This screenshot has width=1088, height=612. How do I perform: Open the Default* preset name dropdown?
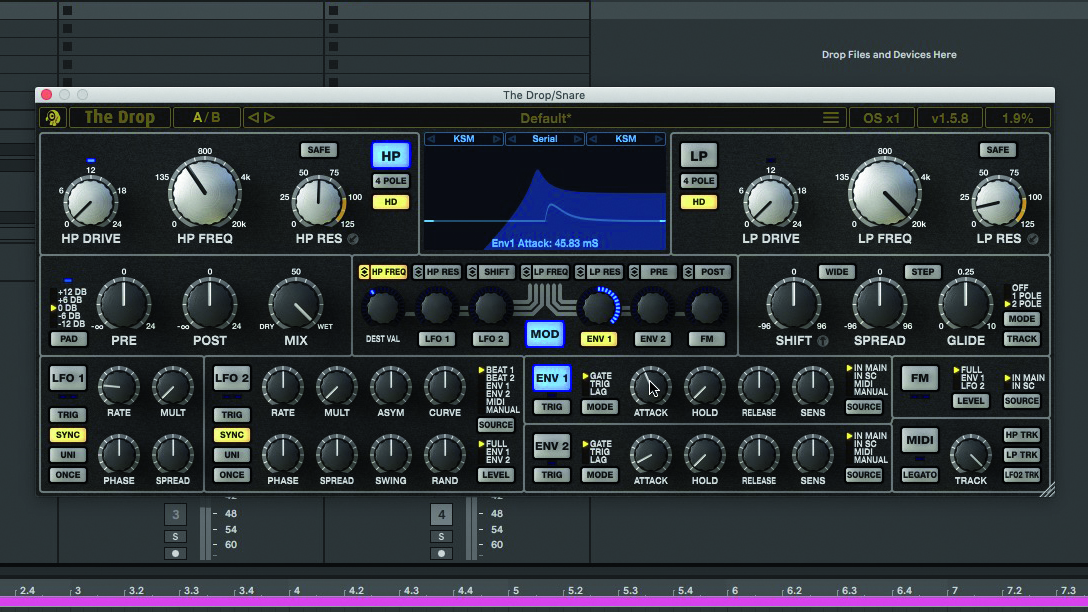(546, 118)
